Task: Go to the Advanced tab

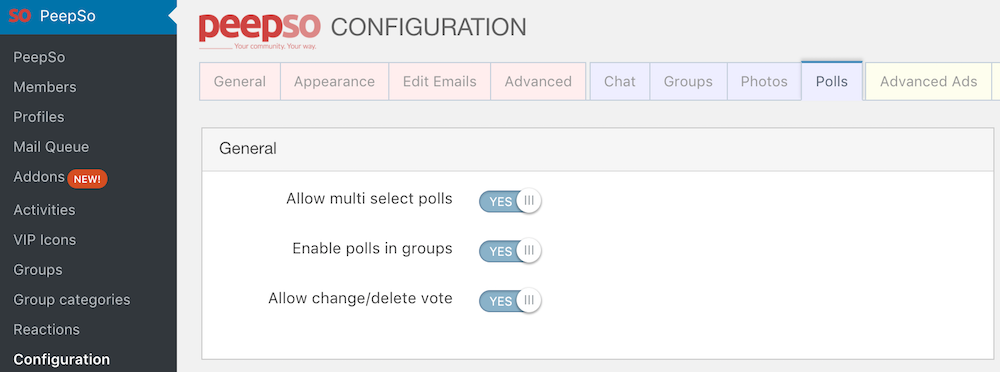Action: click(x=538, y=82)
